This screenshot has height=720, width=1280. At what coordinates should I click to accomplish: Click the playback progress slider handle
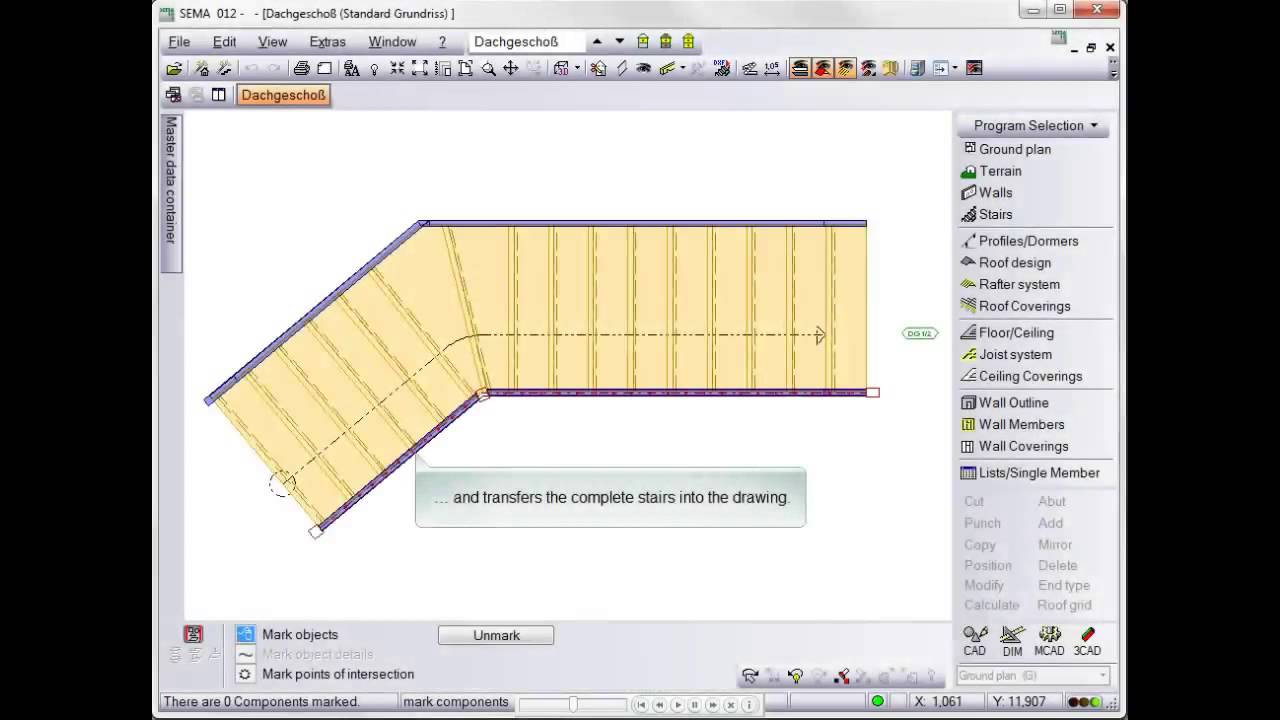(573, 705)
